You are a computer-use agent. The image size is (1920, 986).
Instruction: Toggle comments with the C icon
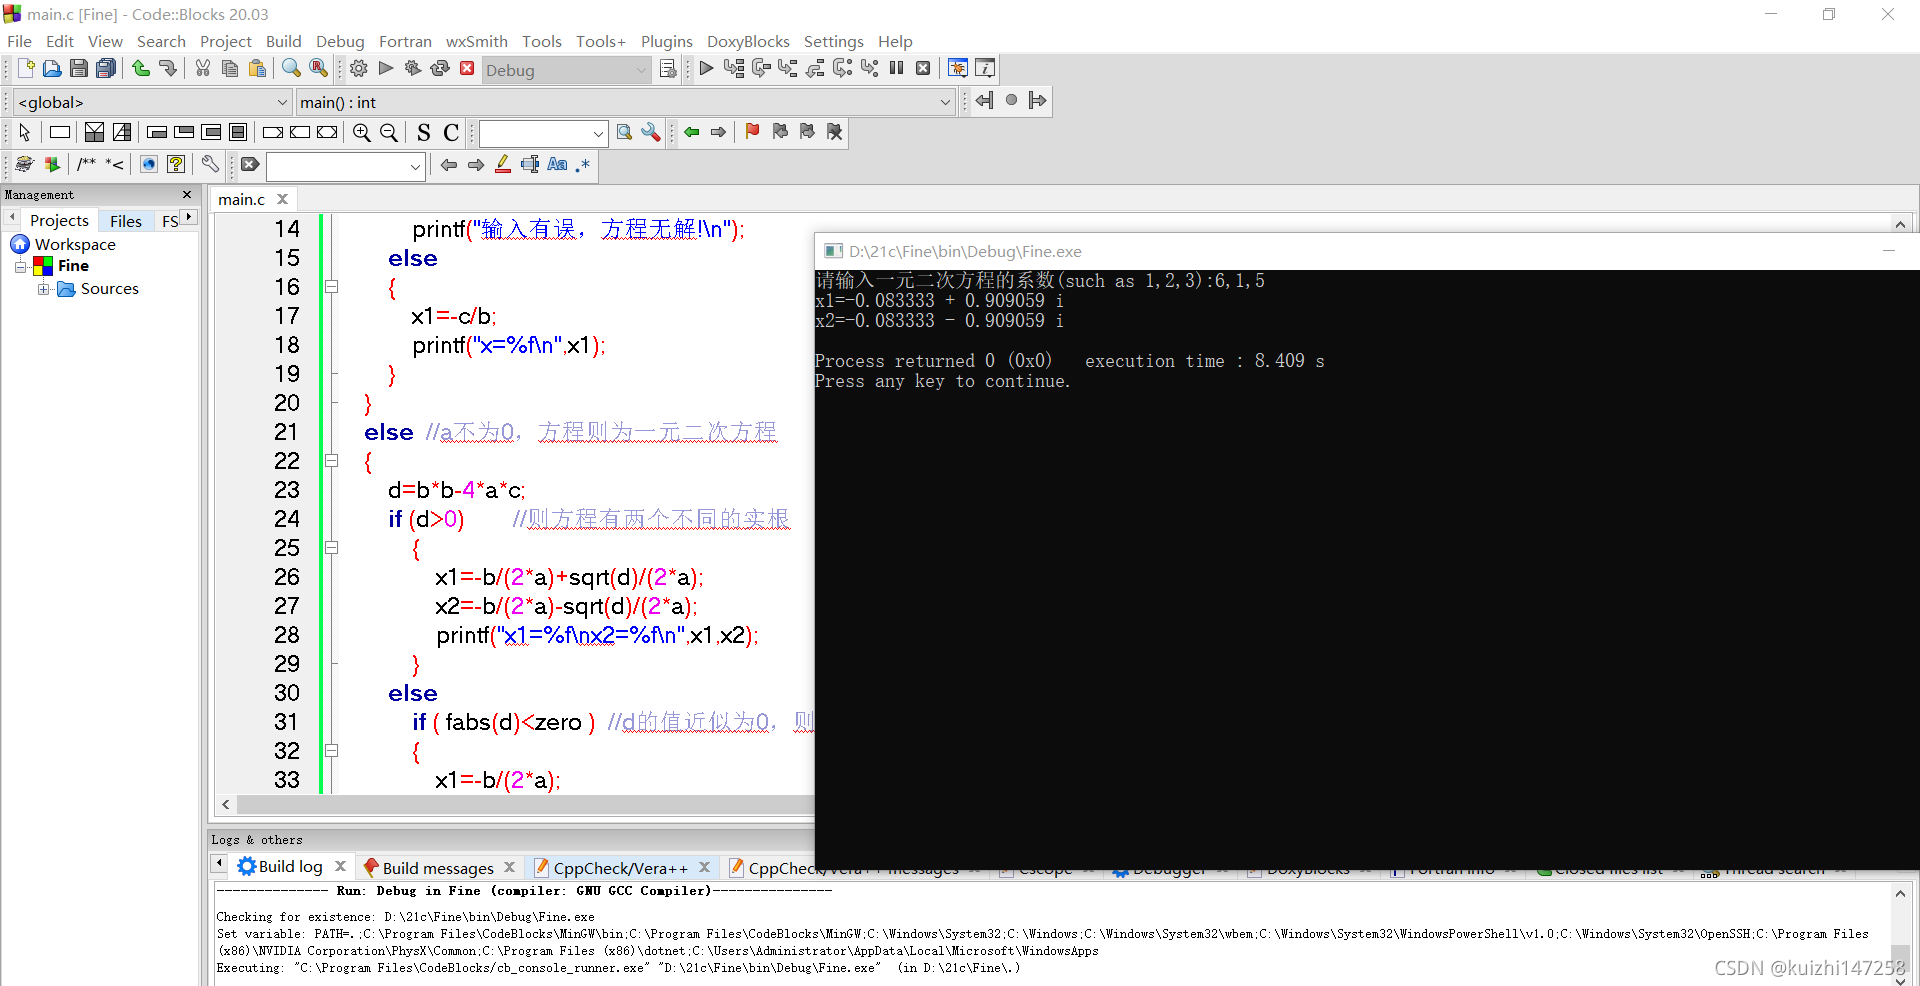pos(451,132)
